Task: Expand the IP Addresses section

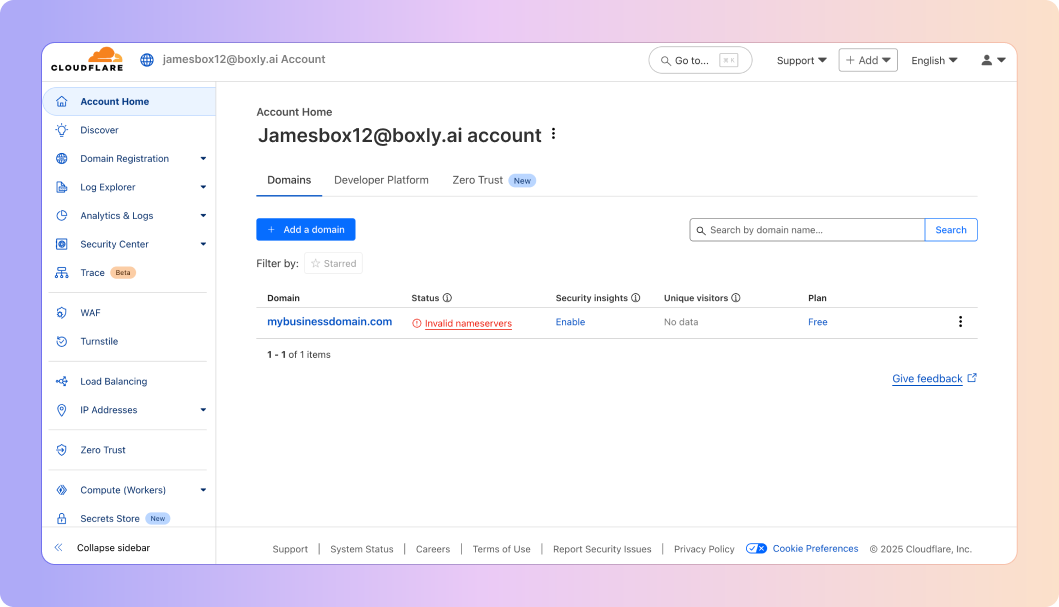Action: pos(203,410)
